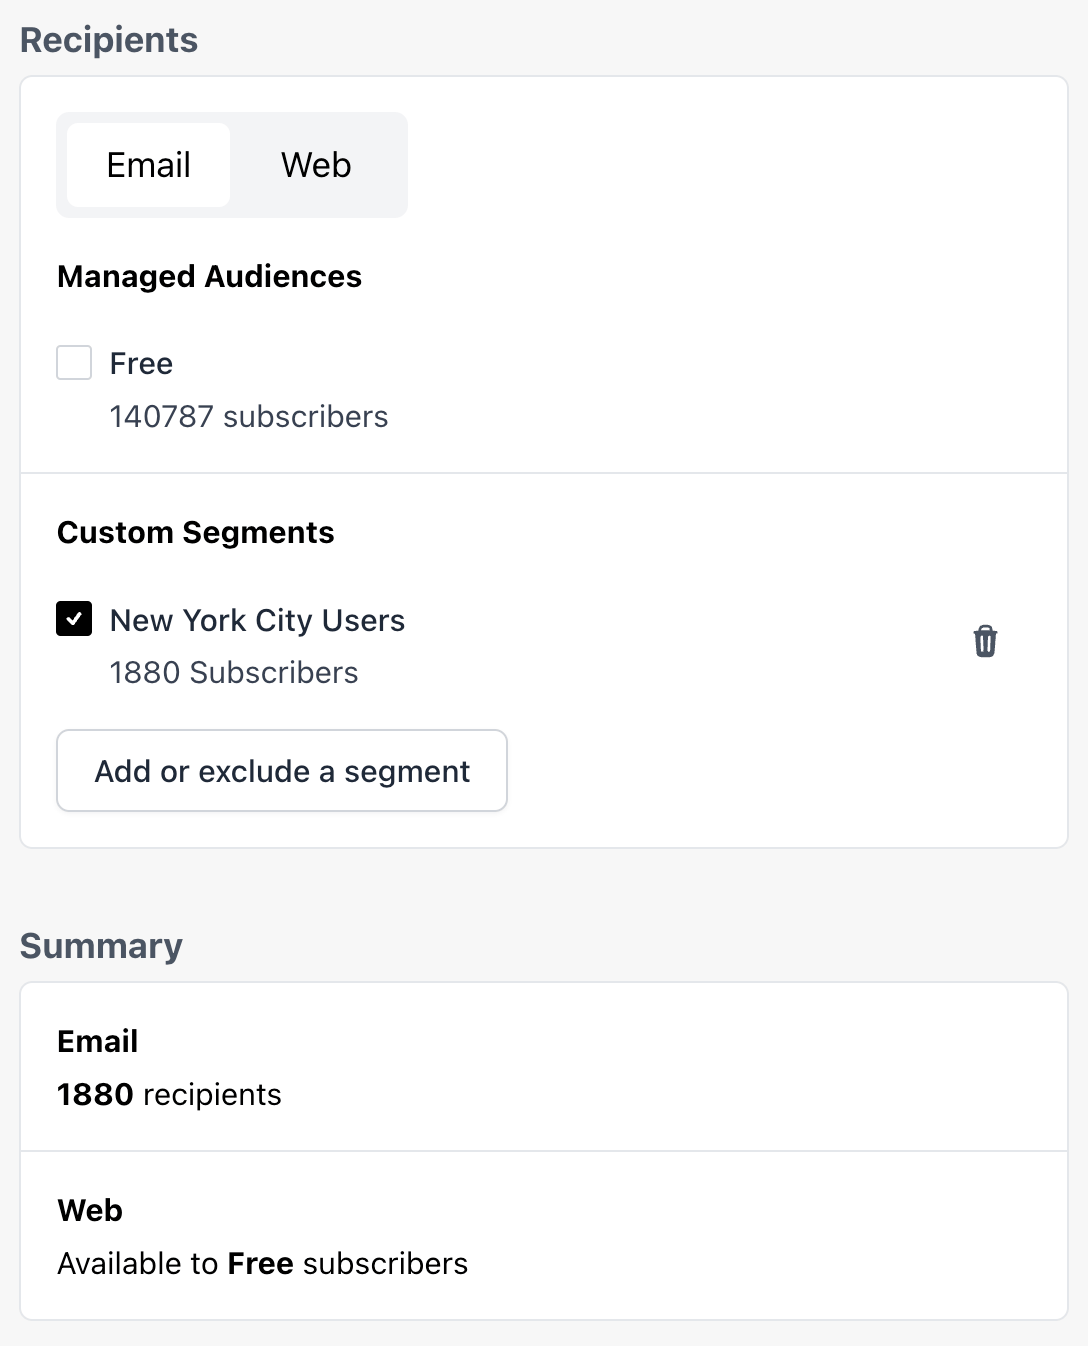Select the 1880 Subscribers segment count
This screenshot has width=1088, height=1346.
tap(233, 672)
